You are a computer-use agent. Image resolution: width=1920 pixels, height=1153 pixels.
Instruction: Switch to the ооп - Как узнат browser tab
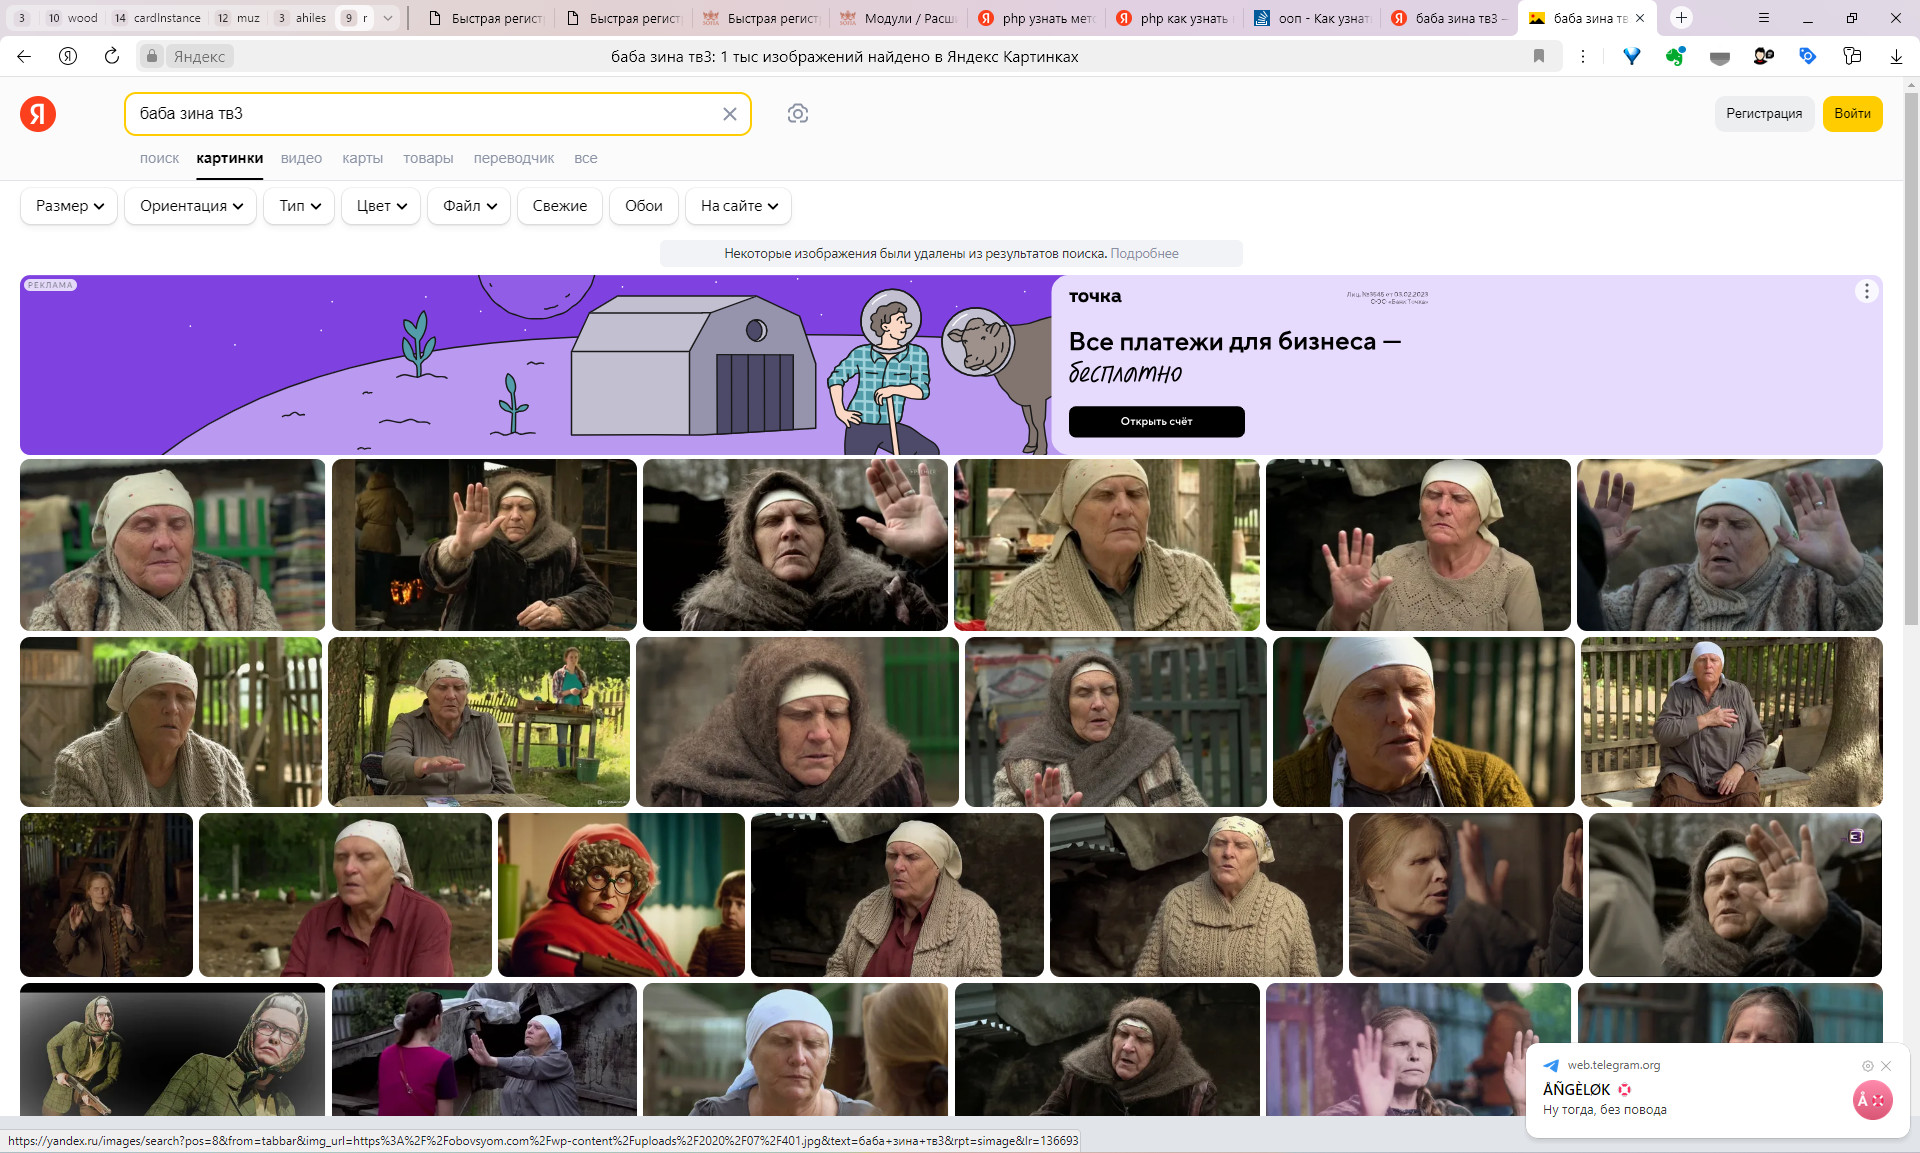click(1312, 18)
